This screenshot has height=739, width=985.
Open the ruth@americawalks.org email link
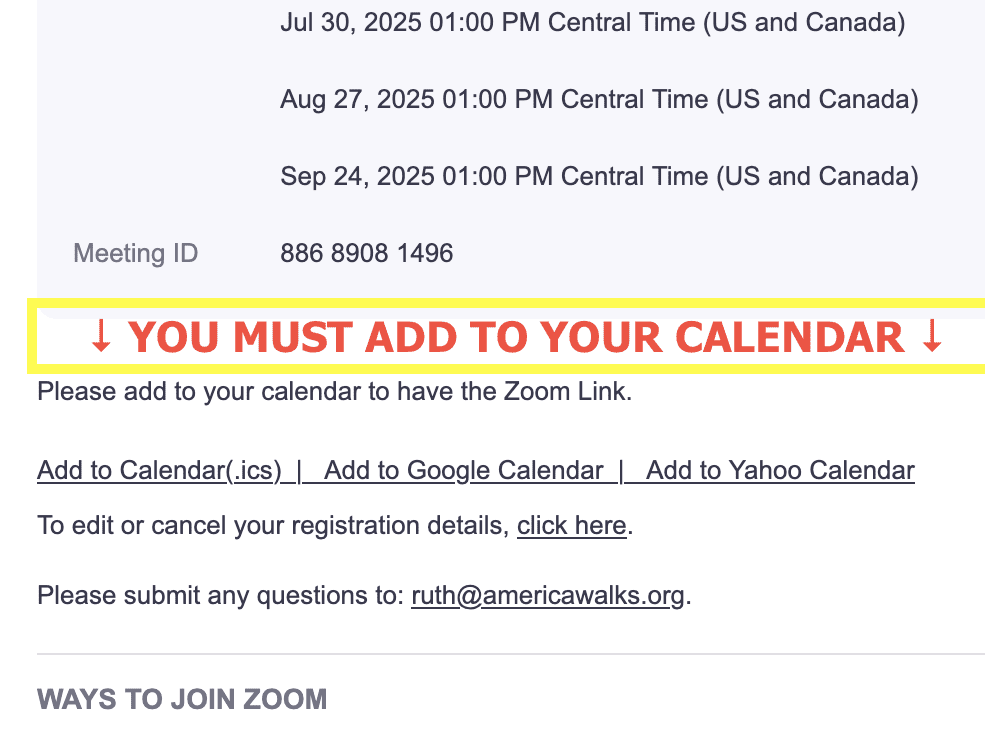coord(548,595)
